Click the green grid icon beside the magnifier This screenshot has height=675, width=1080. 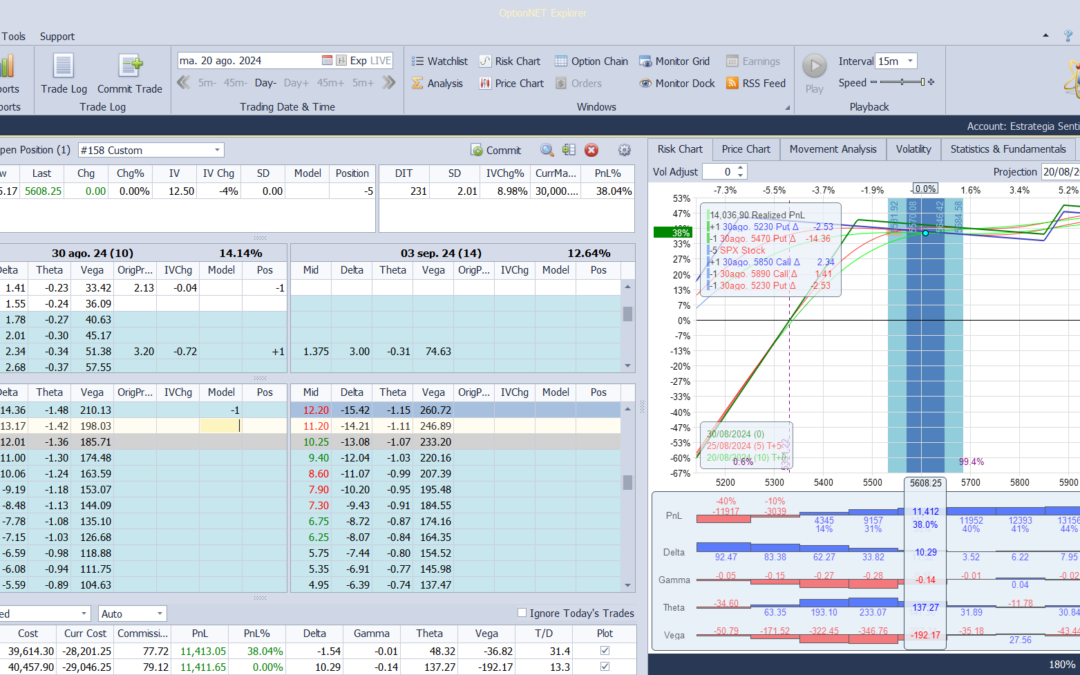pyautogui.click(x=568, y=150)
